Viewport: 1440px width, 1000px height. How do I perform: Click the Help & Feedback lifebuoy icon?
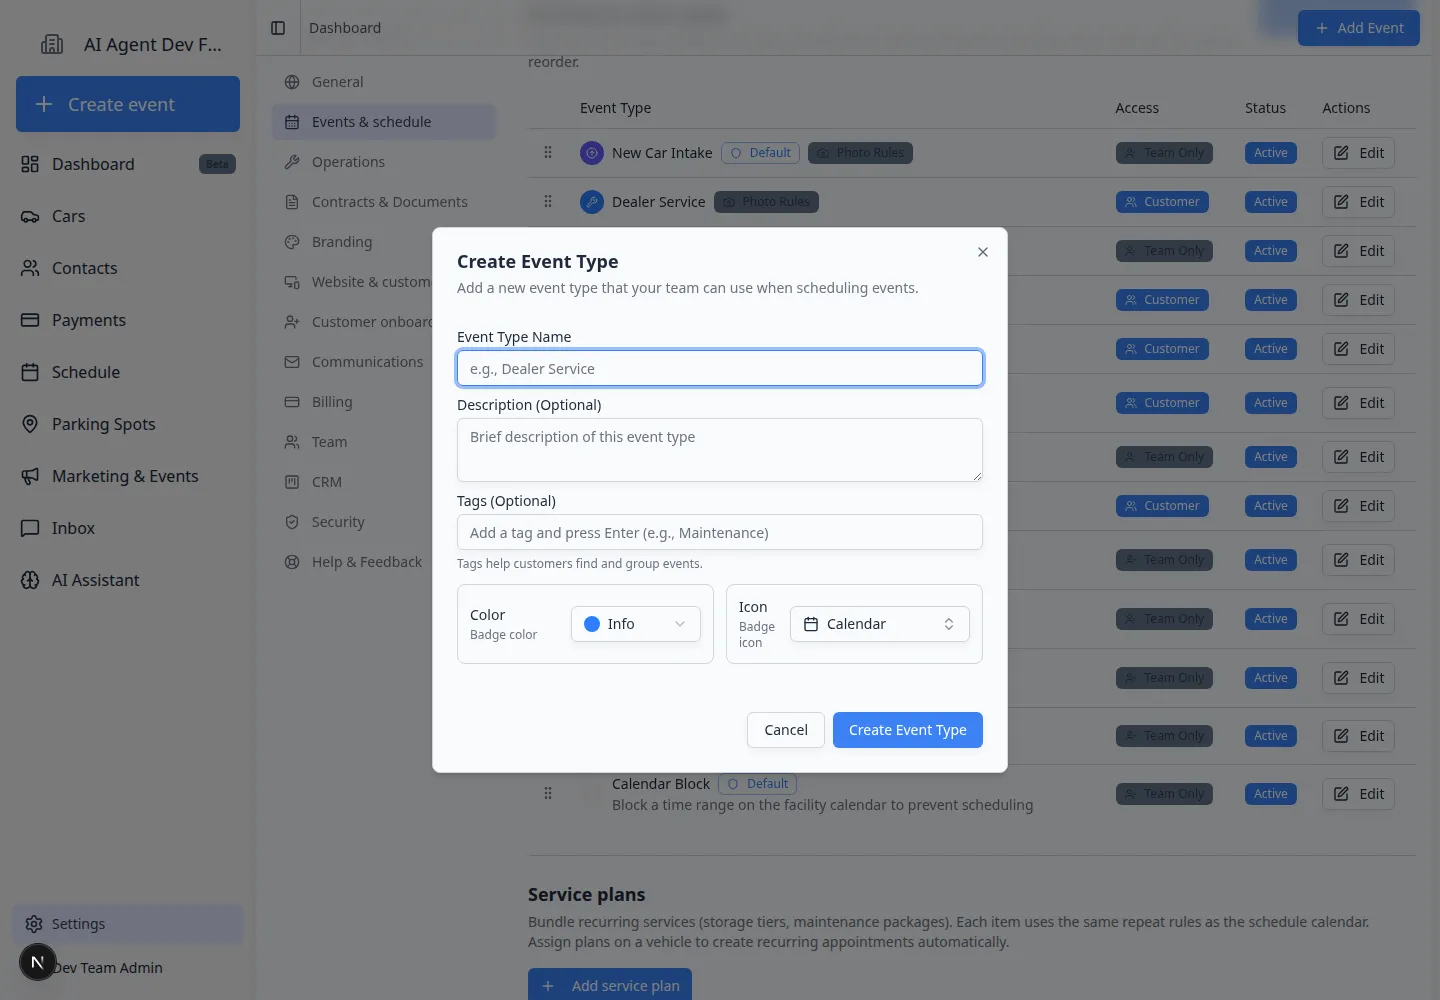[x=292, y=562]
